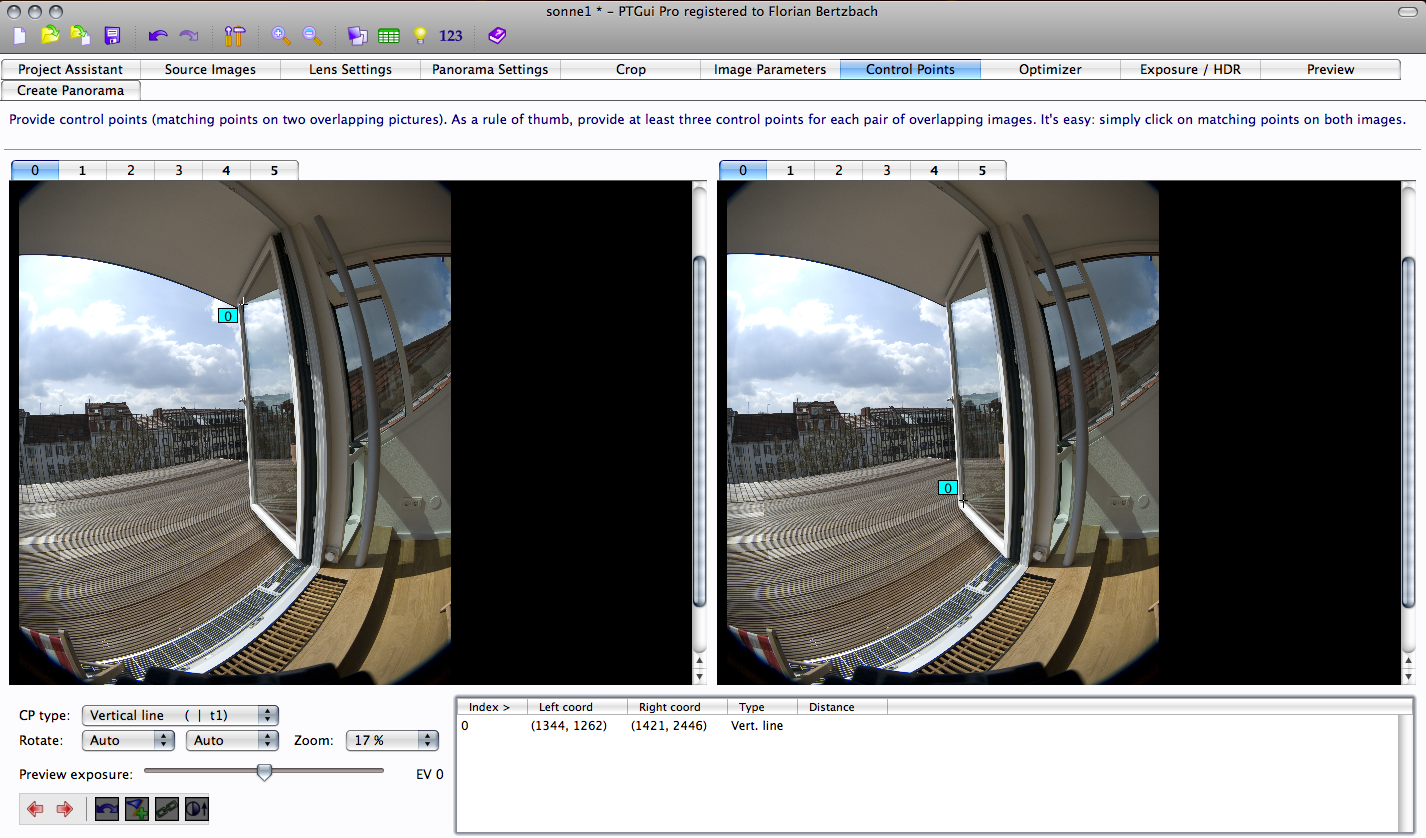Click the Save Project floppy disk icon
The height and width of the screenshot is (838, 1426).
point(112,36)
